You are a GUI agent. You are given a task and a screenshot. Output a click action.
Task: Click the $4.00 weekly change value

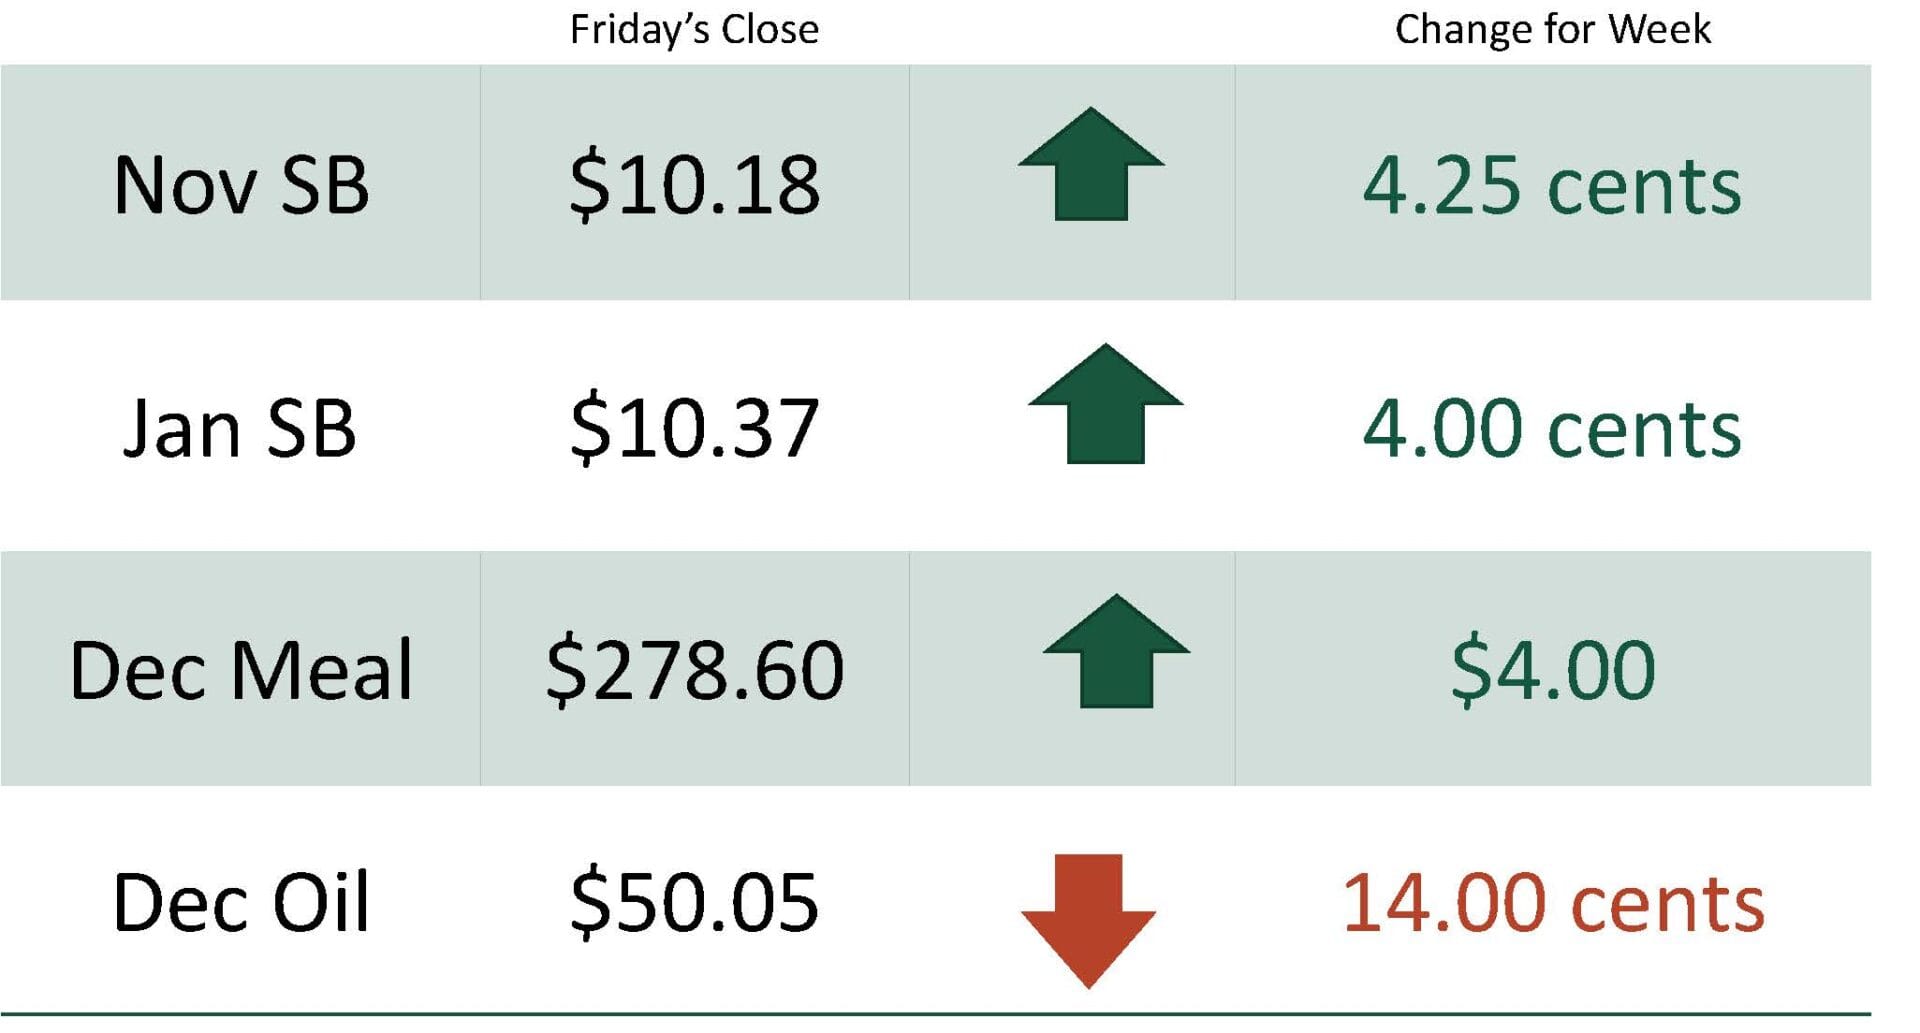1553,669
